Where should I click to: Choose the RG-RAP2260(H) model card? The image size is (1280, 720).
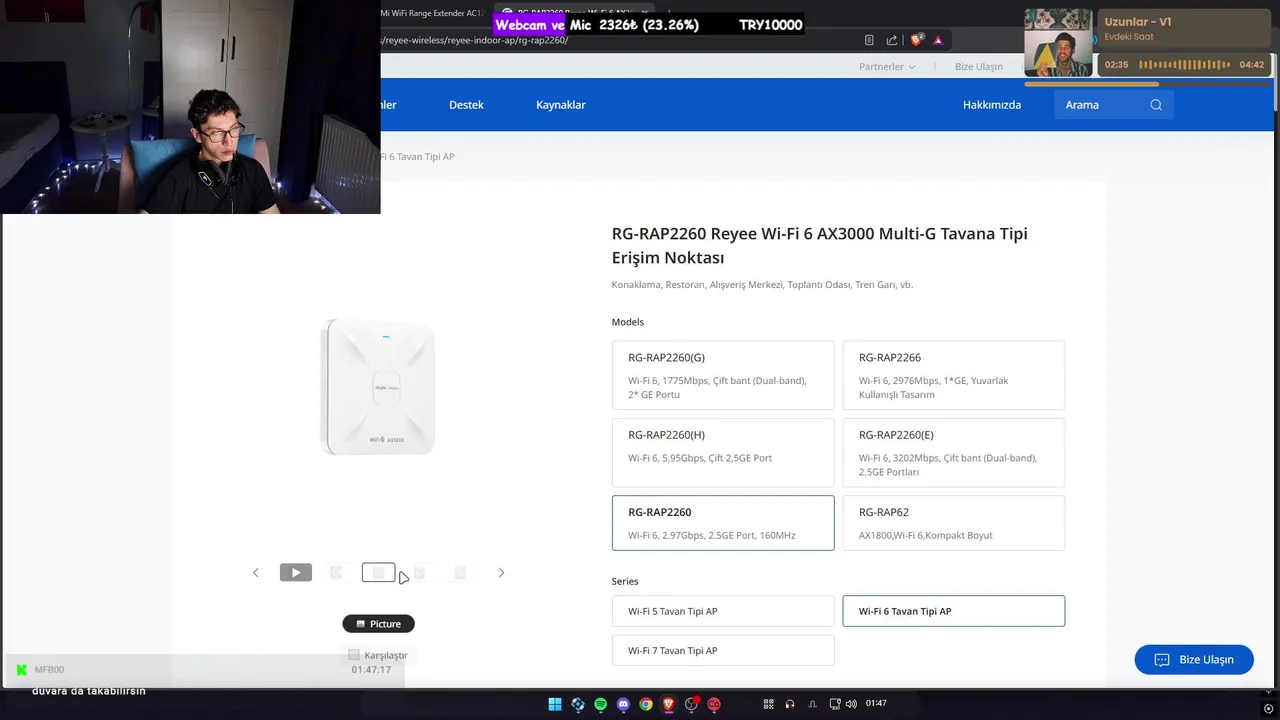coord(723,452)
